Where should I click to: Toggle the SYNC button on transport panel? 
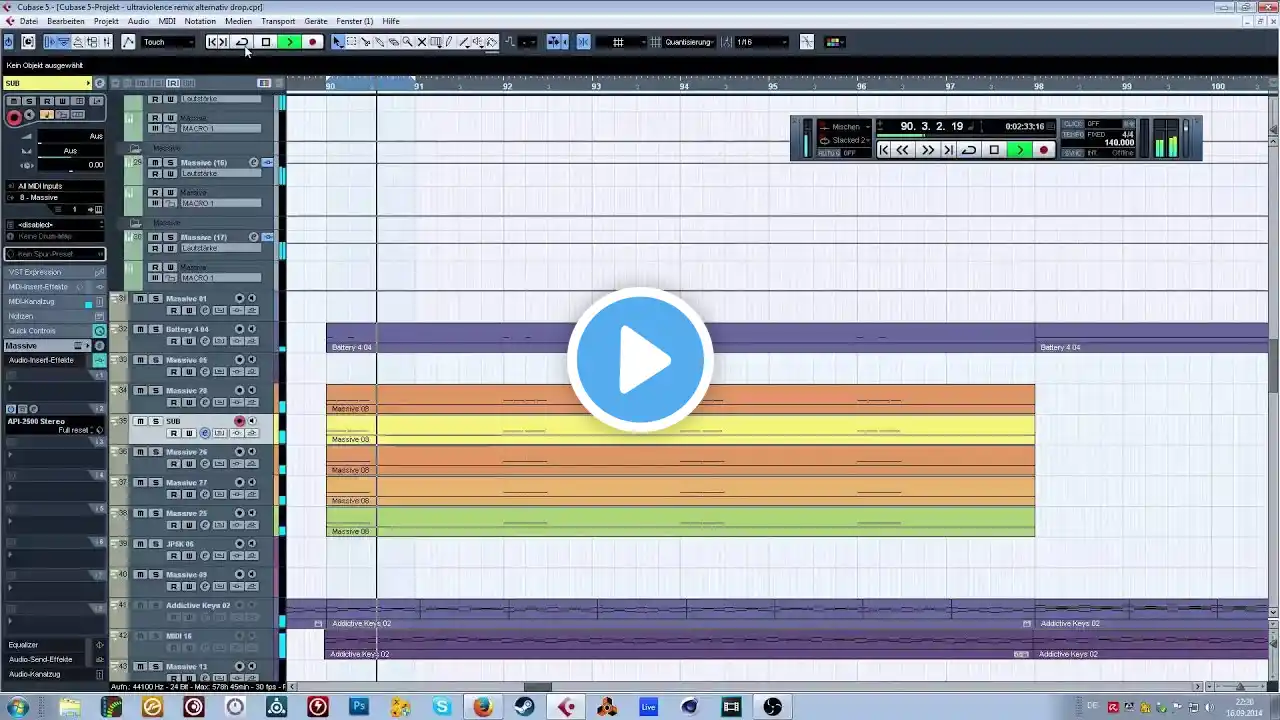click(1073, 153)
